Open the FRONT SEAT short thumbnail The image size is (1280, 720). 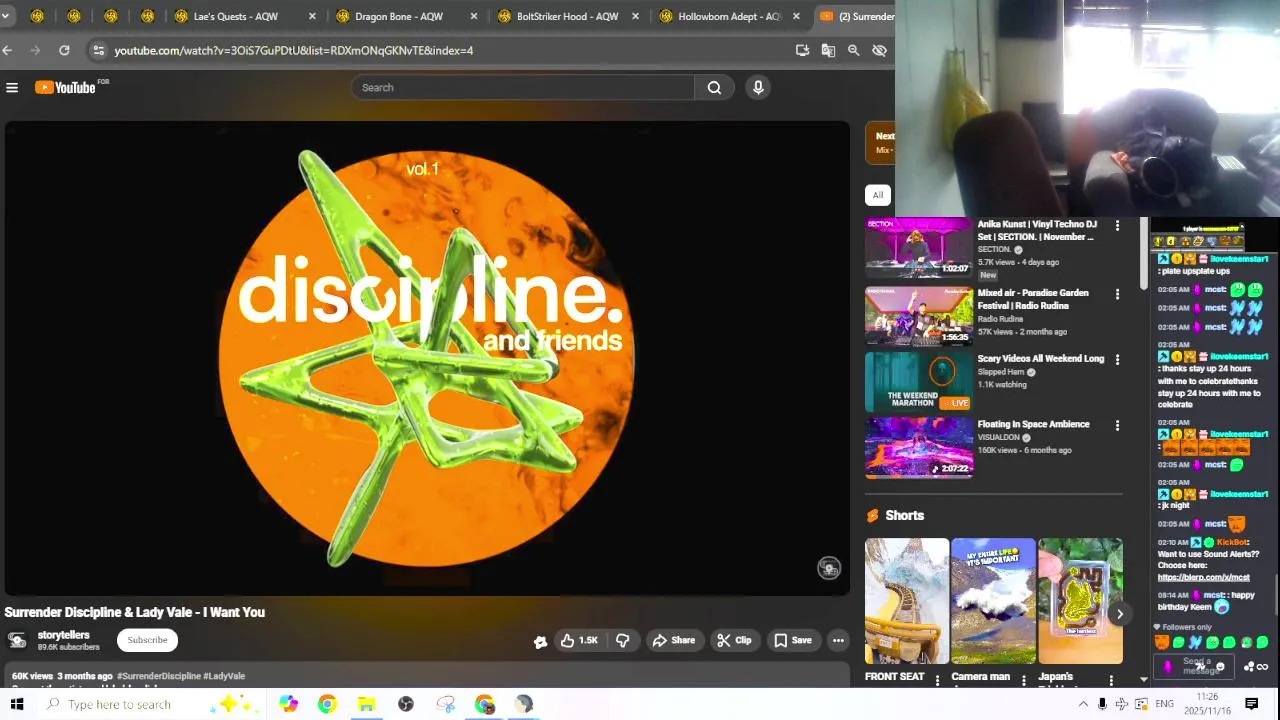pos(907,601)
